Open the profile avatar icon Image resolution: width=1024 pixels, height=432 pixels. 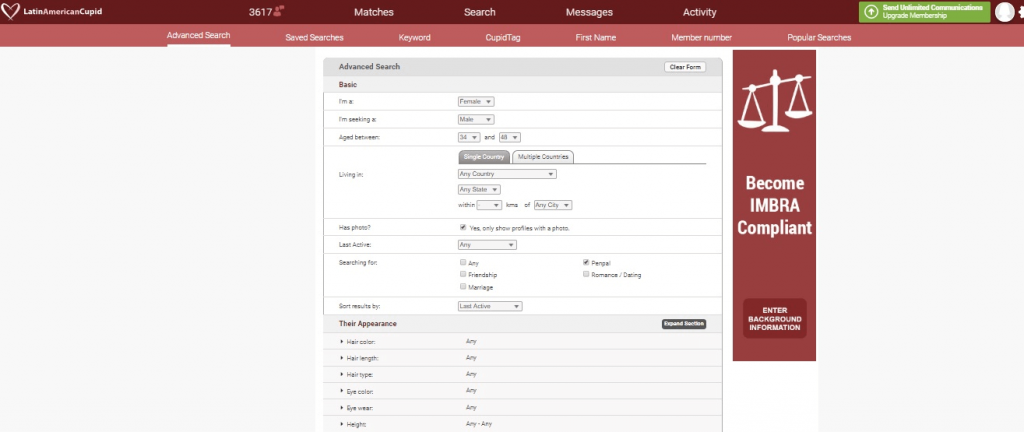click(x=1004, y=12)
